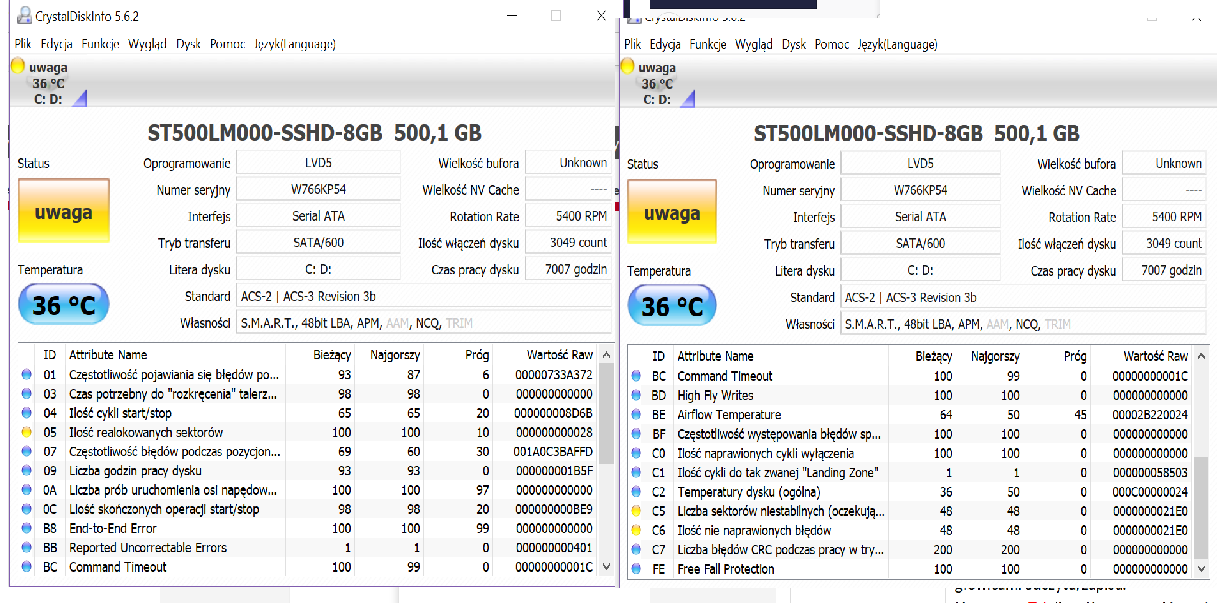Click raw value 000000058503
Screen dimensions: 1217x603
pyautogui.click(x=1150, y=472)
